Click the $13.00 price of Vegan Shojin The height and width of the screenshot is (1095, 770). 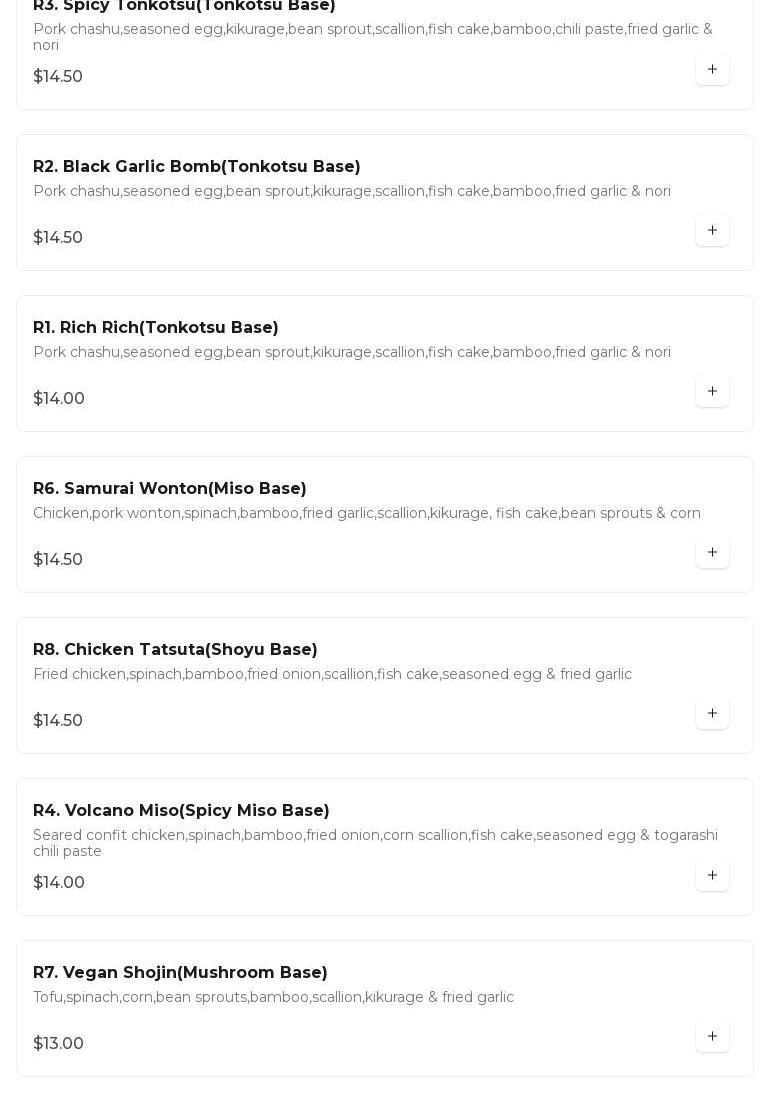(58, 1044)
